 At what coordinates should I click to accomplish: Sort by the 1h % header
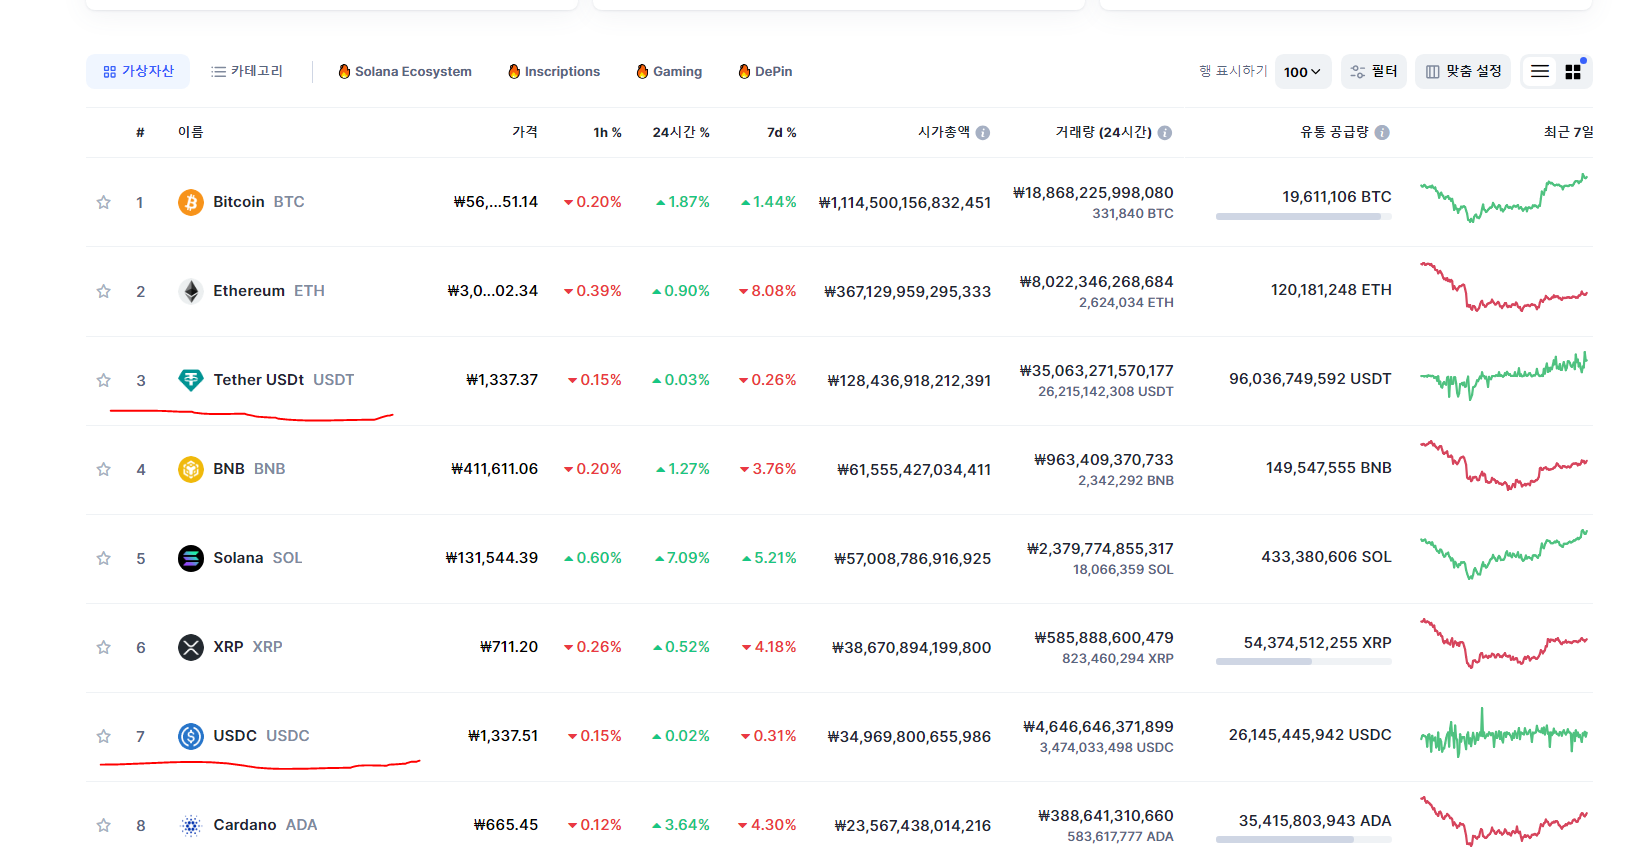coord(607,132)
